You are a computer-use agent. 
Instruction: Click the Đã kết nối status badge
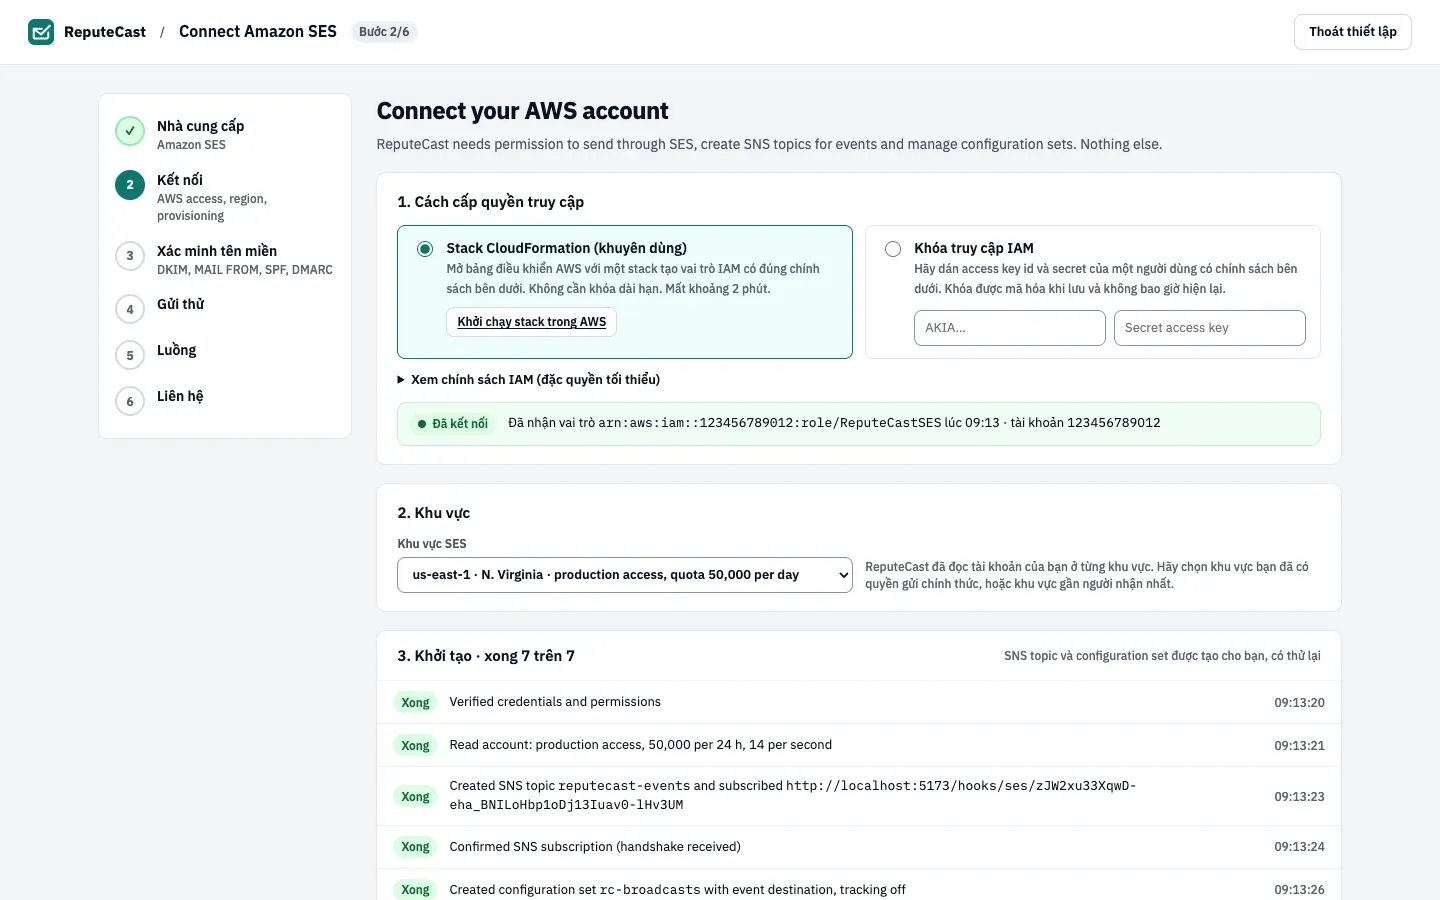tap(452, 424)
